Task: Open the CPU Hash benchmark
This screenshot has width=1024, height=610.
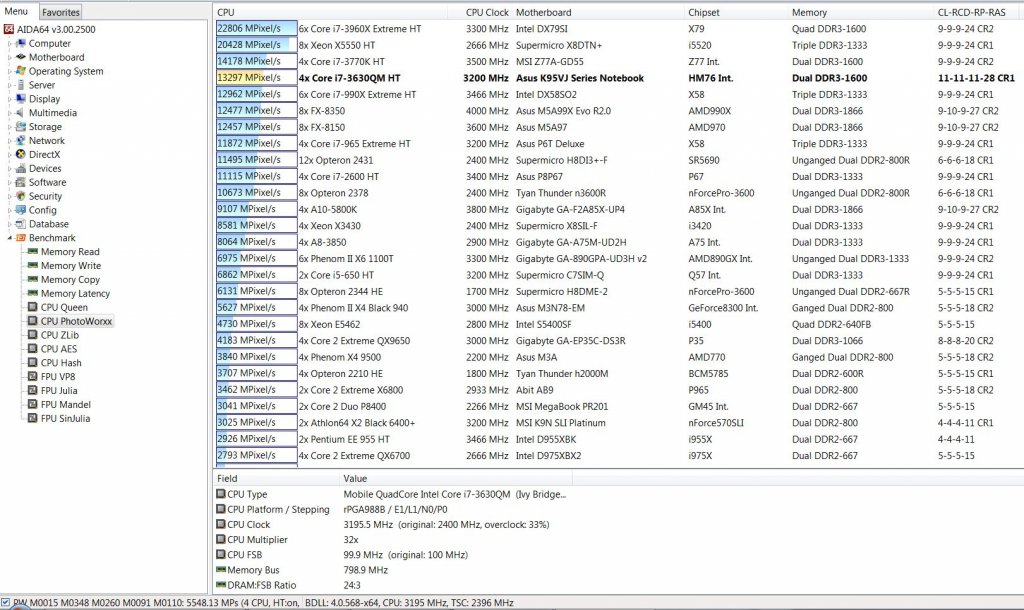Action: (x=61, y=362)
